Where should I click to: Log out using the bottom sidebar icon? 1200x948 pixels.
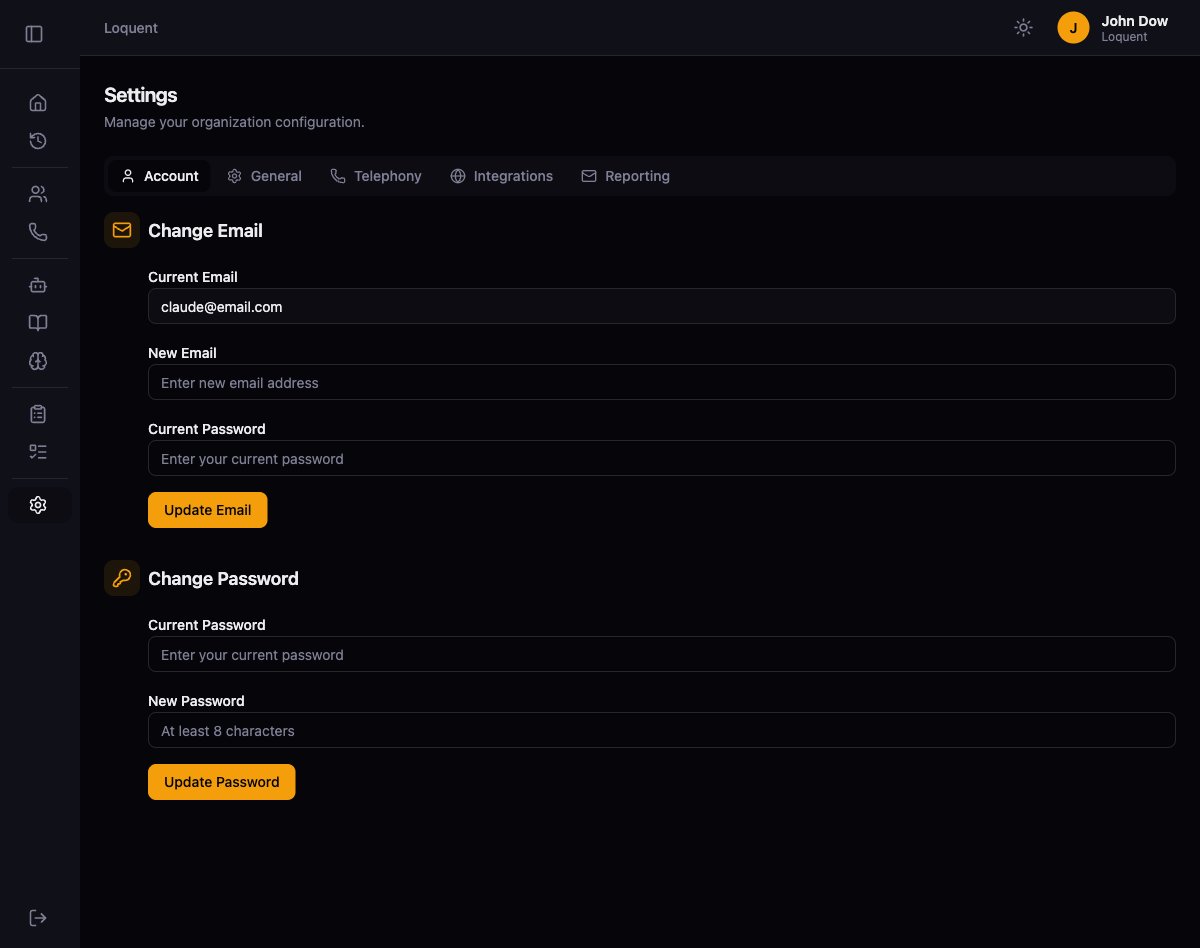[38, 917]
